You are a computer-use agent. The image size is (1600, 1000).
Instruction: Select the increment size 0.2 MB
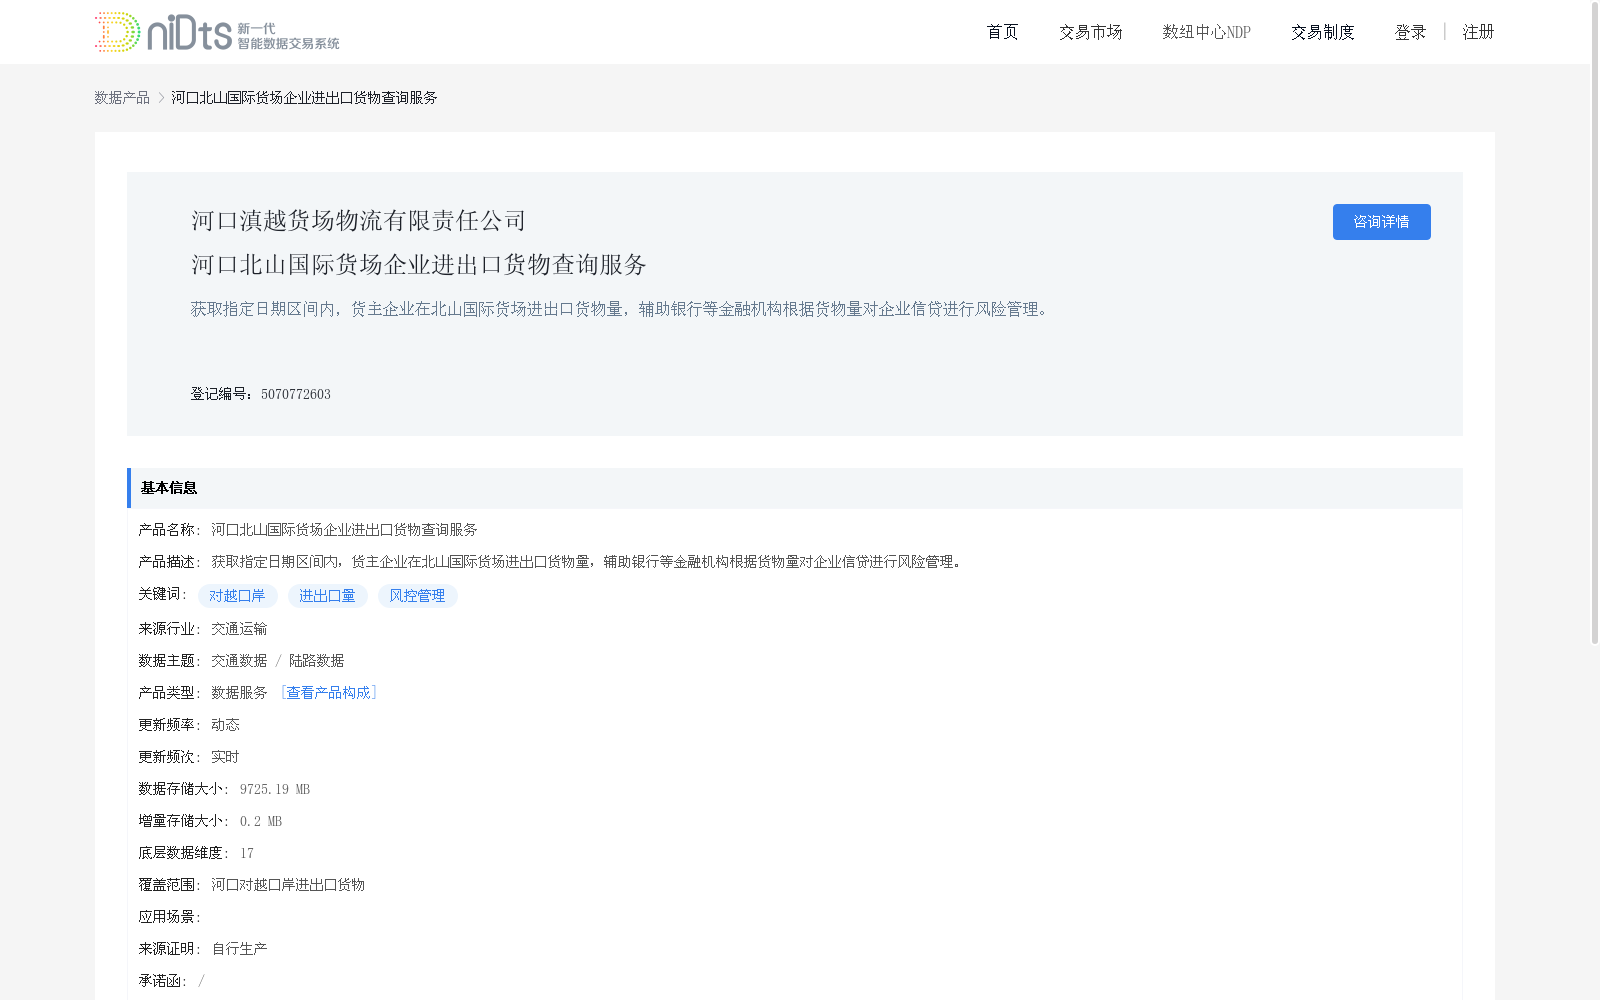click(x=261, y=821)
